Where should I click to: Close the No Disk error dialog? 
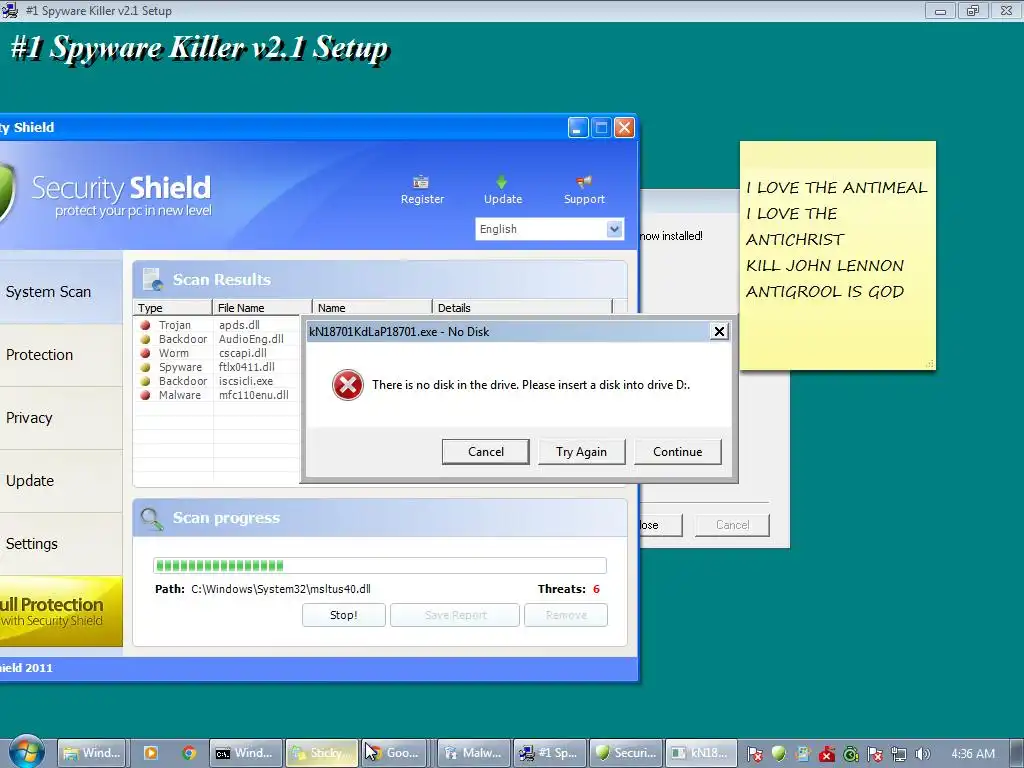pyautogui.click(x=719, y=332)
